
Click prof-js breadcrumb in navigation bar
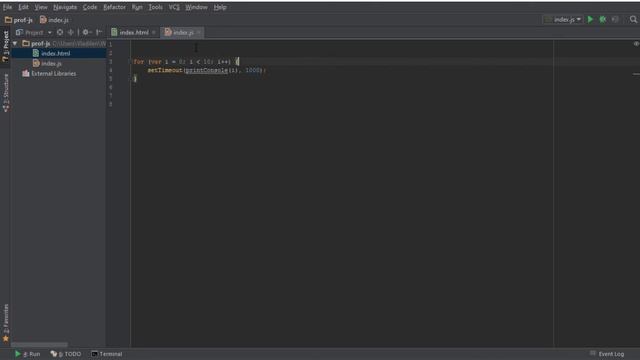point(19,20)
